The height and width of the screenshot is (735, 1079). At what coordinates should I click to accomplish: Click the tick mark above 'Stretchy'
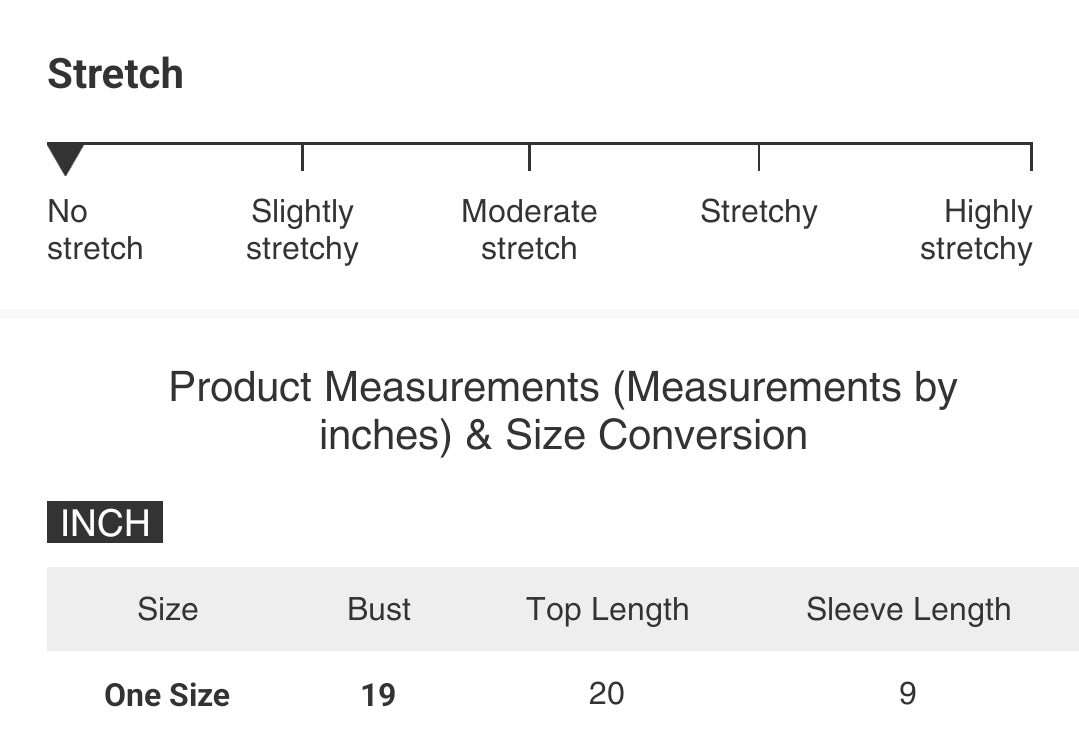click(759, 156)
